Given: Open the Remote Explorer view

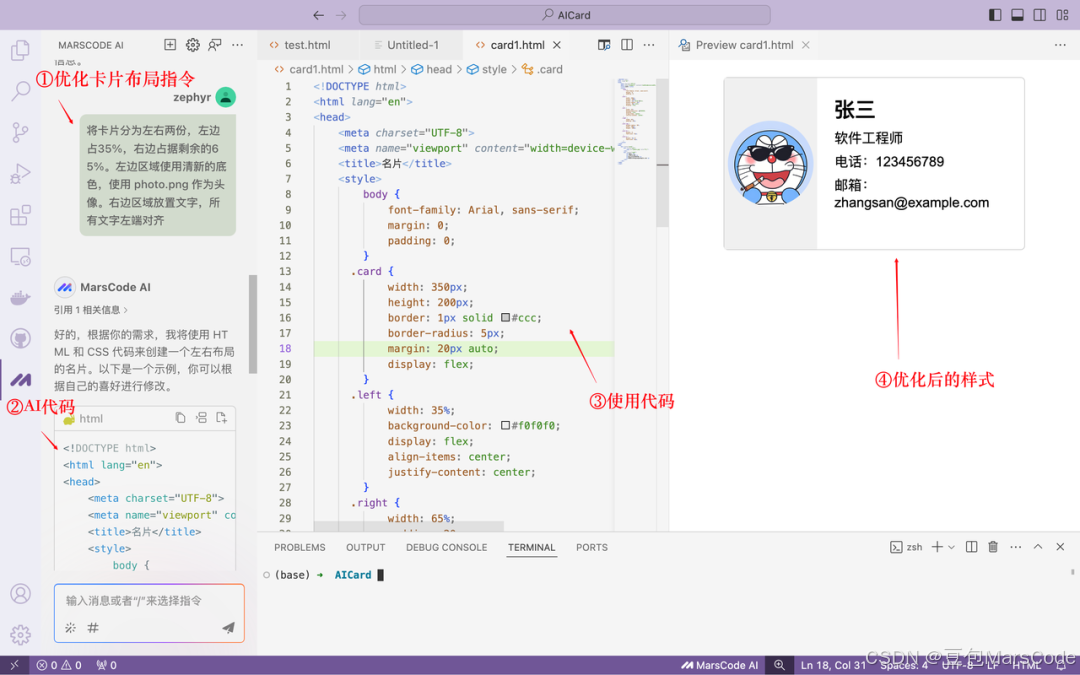Looking at the screenshot, I should [21, 257].
